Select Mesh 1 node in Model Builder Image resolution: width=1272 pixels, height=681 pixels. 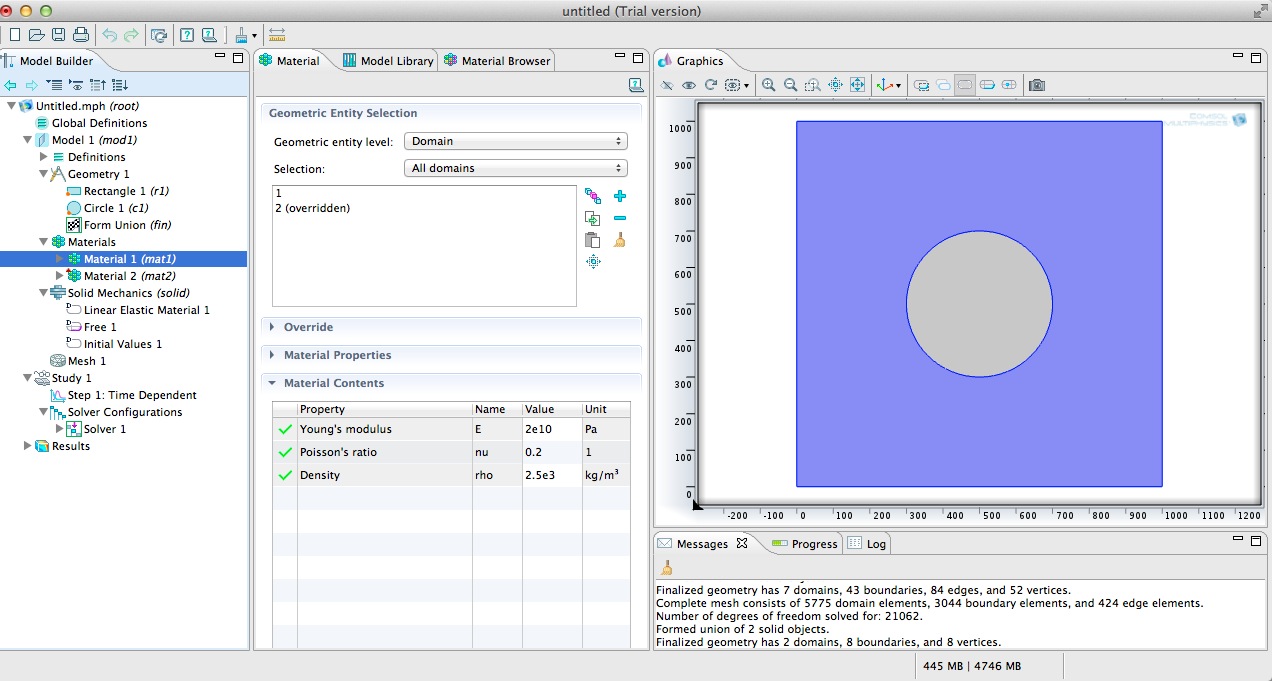86,361
